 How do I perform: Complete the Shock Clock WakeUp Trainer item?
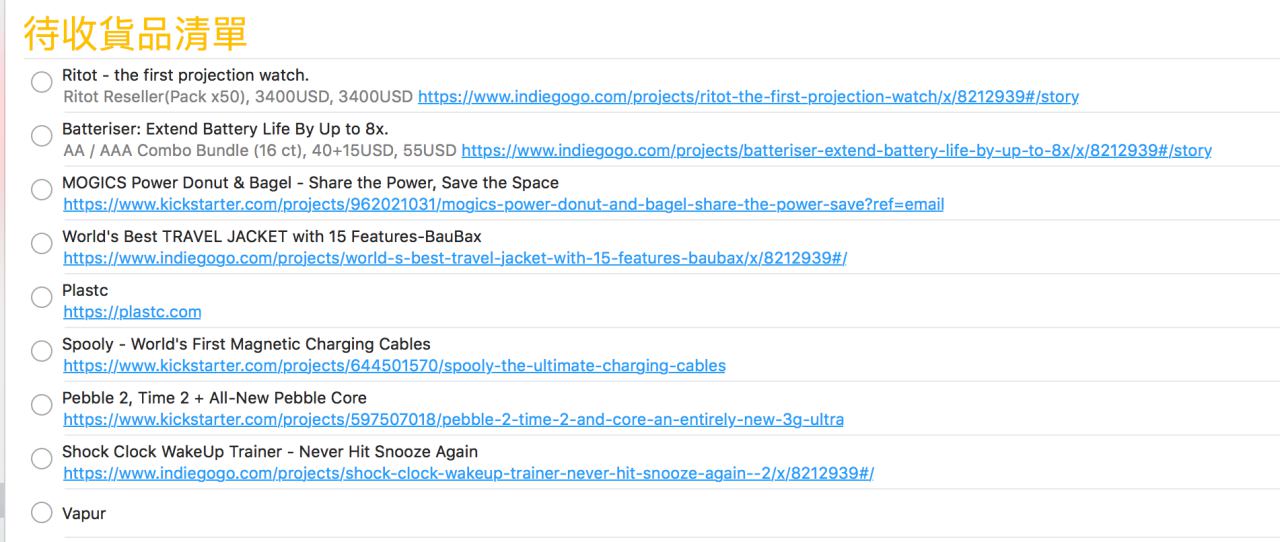point(42,459)
